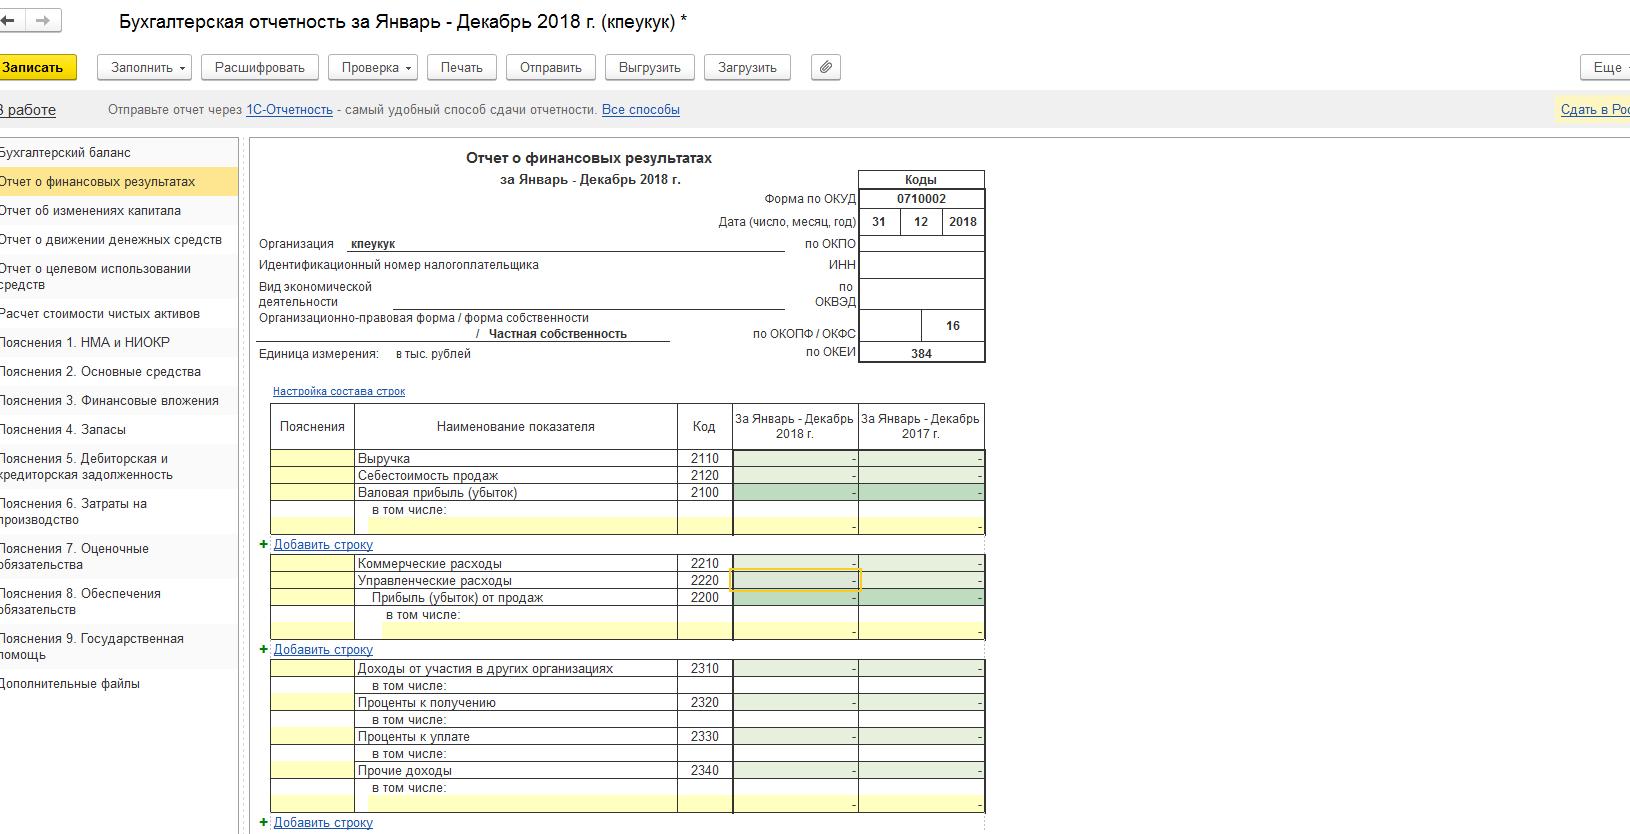Image resolution: width=1630 pixels, height=834 pixels.
Task: Open Дополнительные файлы section
Action: [x=118, y=684]
